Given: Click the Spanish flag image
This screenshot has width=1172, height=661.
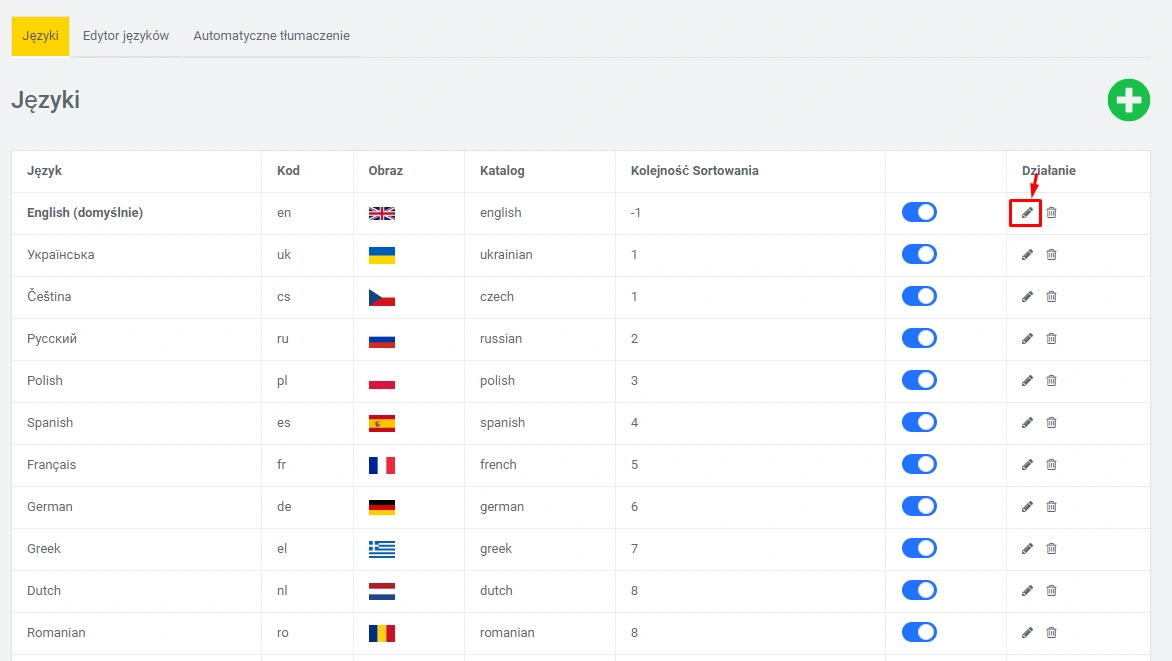Looking at the screenshot, I should tap(382, 423).
